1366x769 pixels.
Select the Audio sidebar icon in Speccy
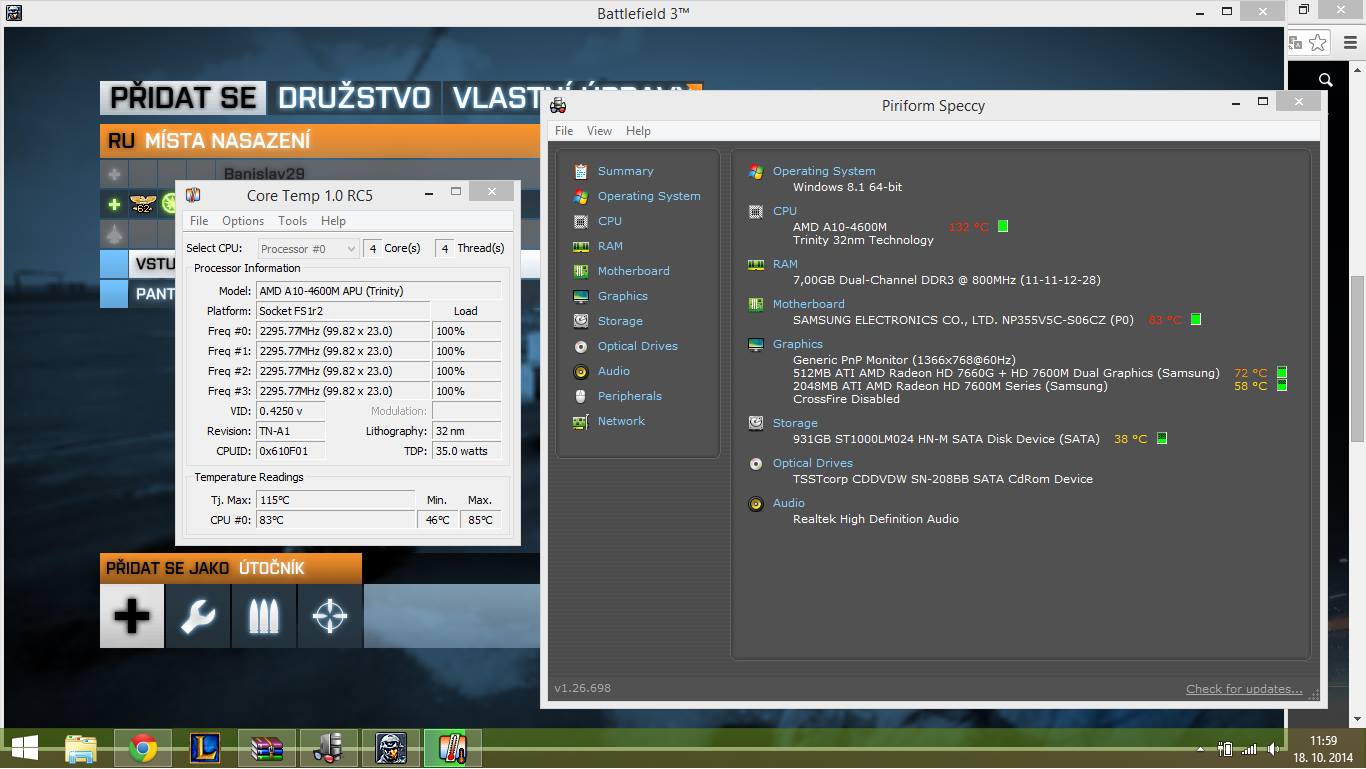[580, 371]
